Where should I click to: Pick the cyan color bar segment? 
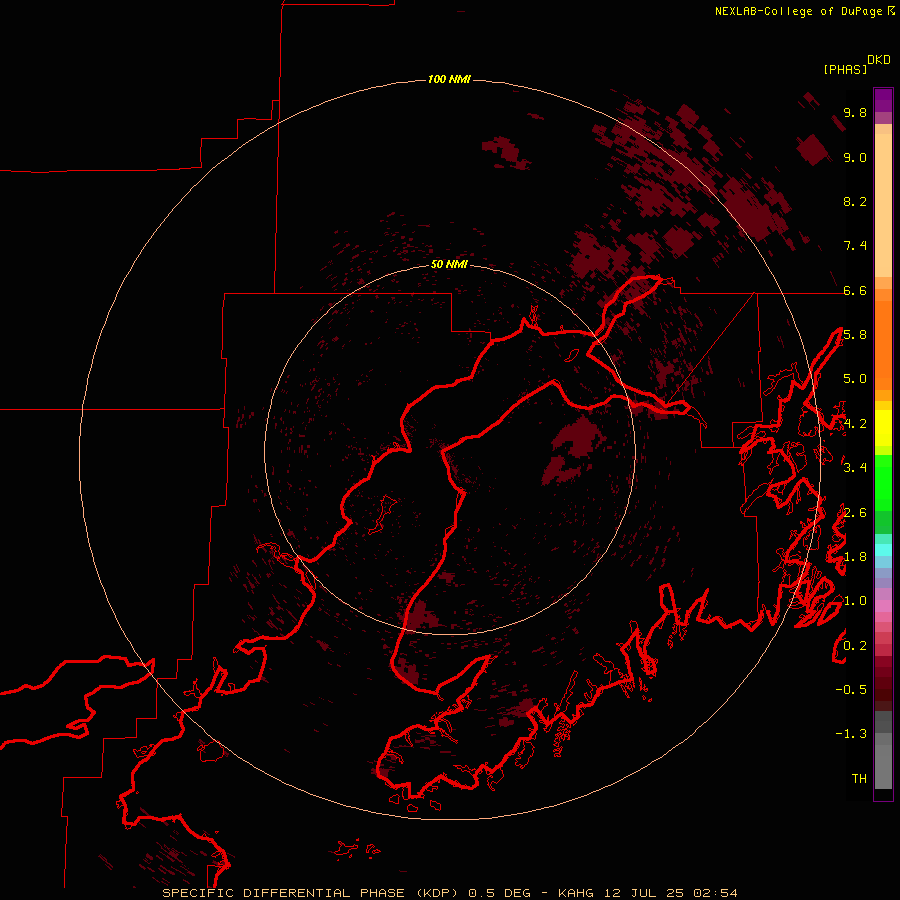coord(883,550)
